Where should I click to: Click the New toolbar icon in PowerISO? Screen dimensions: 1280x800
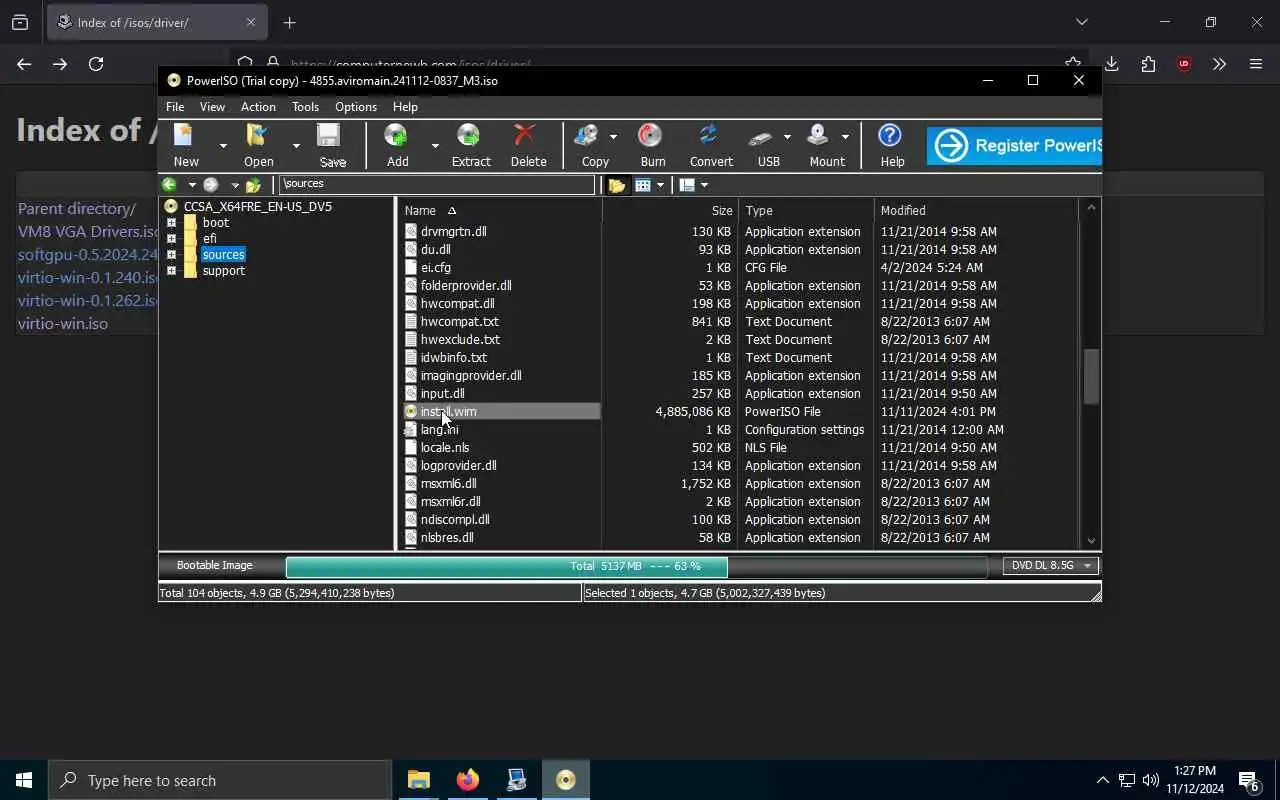[185, 145]
